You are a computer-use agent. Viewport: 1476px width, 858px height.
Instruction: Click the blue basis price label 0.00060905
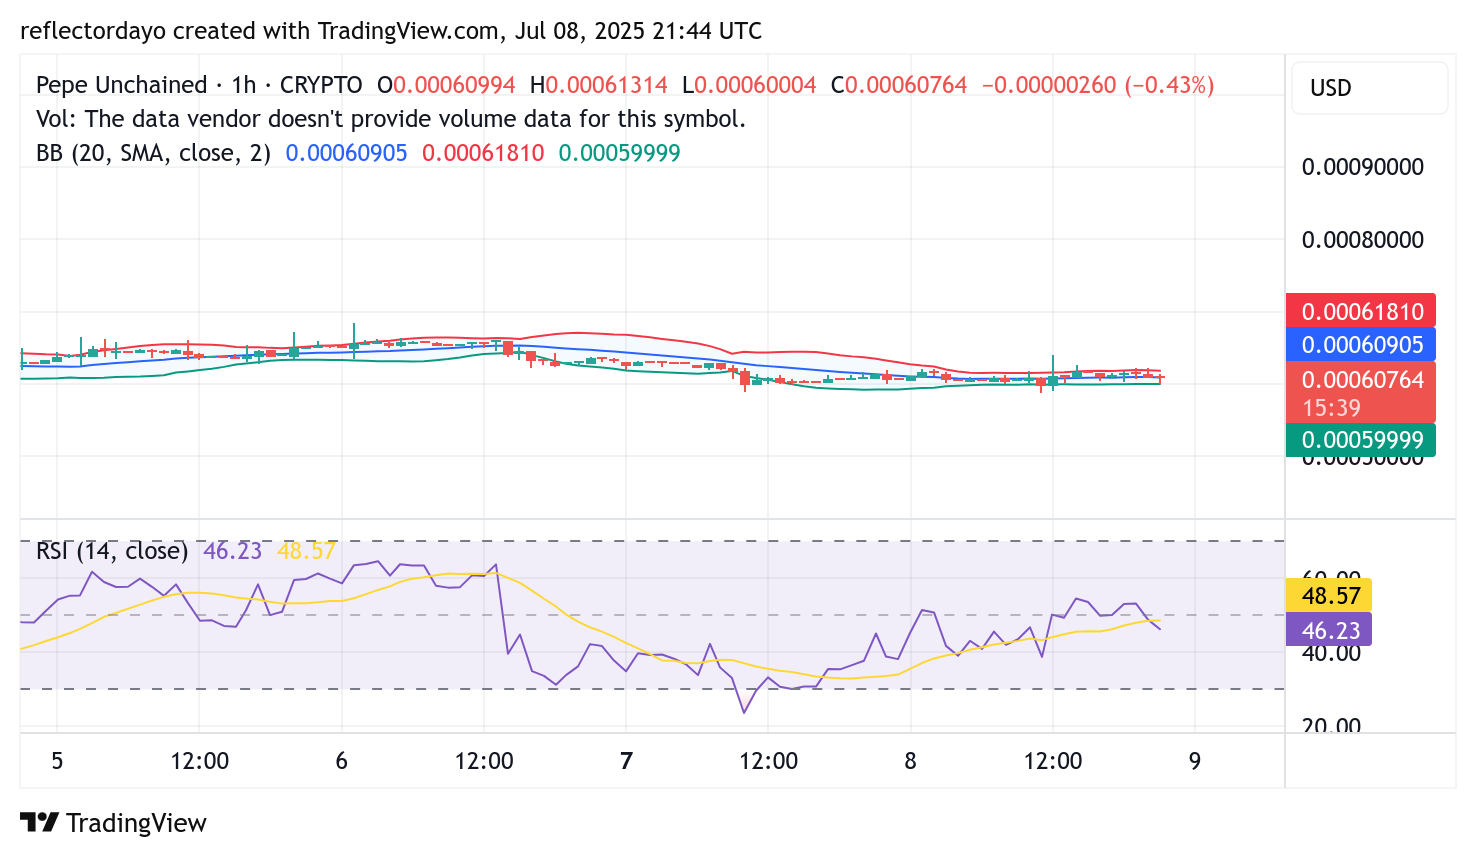click(1362, 345)
